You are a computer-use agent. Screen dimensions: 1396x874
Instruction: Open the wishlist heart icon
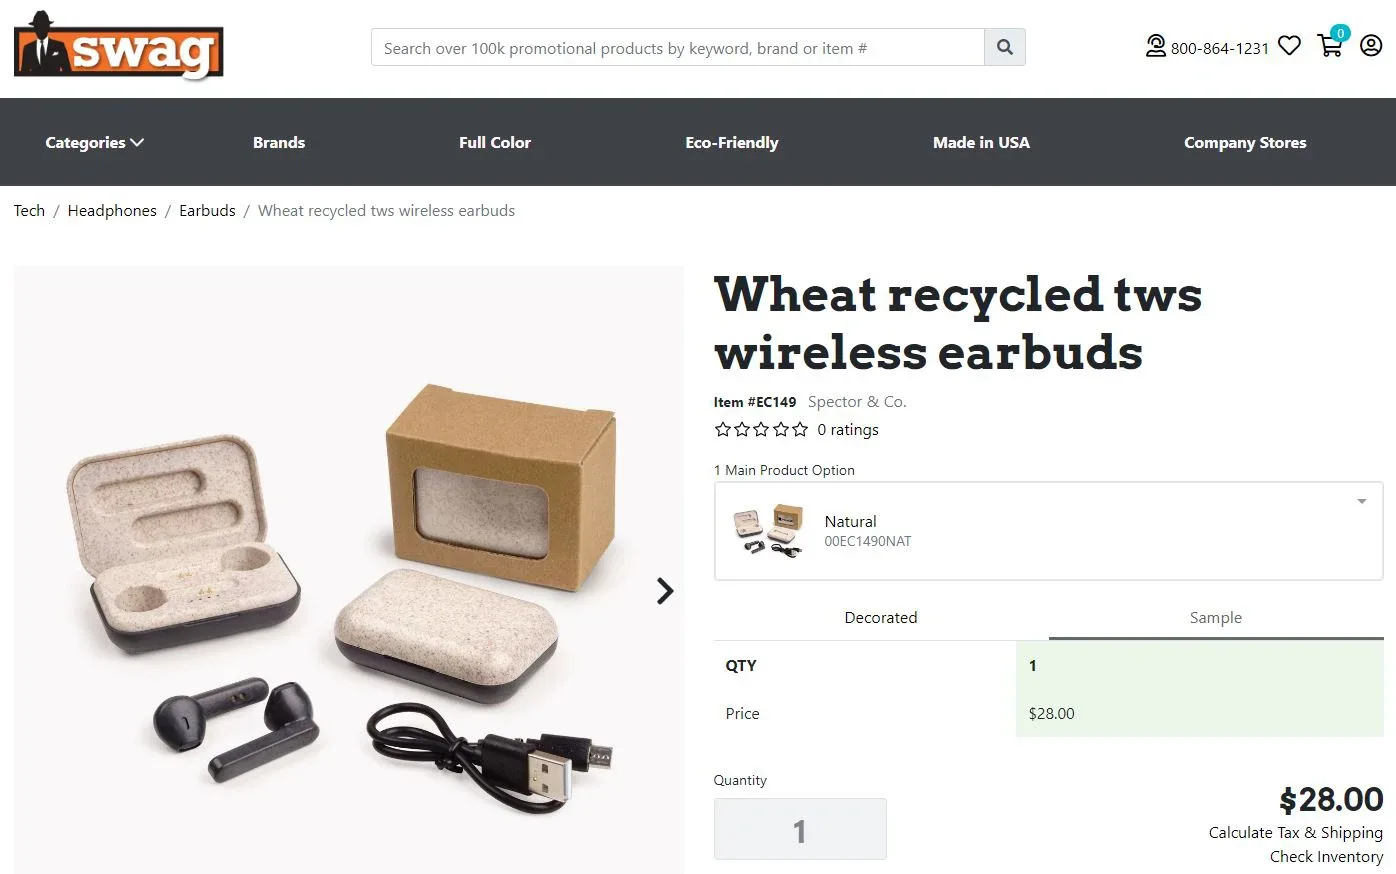(1288, 45)
